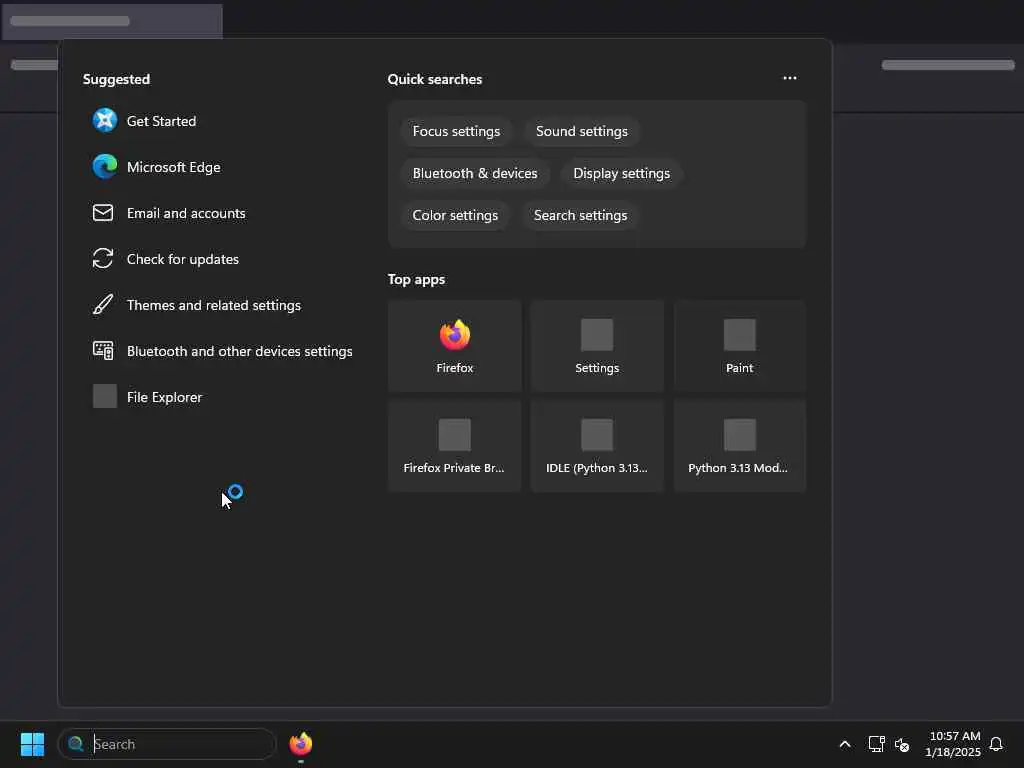
Task: Open Settings tile in Top apps
Action: pyautogui.click(x=597, y=346)
